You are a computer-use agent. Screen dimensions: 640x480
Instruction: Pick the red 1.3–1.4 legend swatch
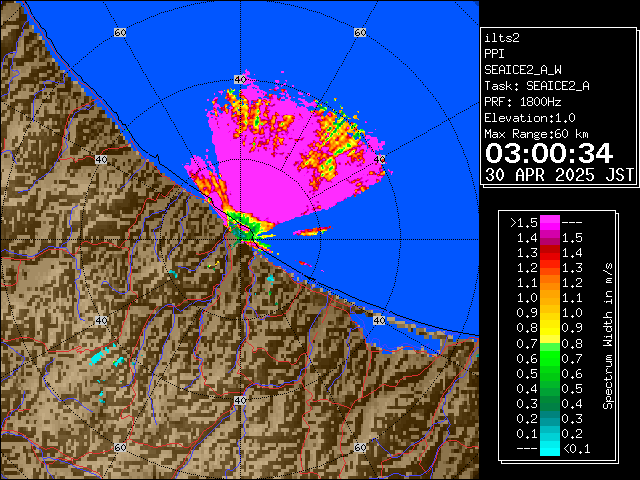(x=550, y=253)
